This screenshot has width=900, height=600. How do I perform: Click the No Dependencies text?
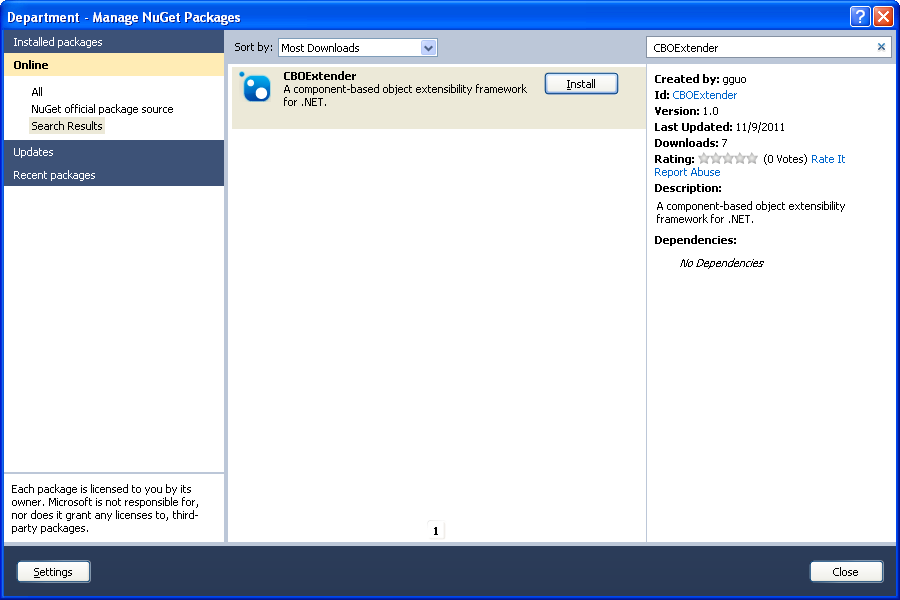tap(721, 263)
